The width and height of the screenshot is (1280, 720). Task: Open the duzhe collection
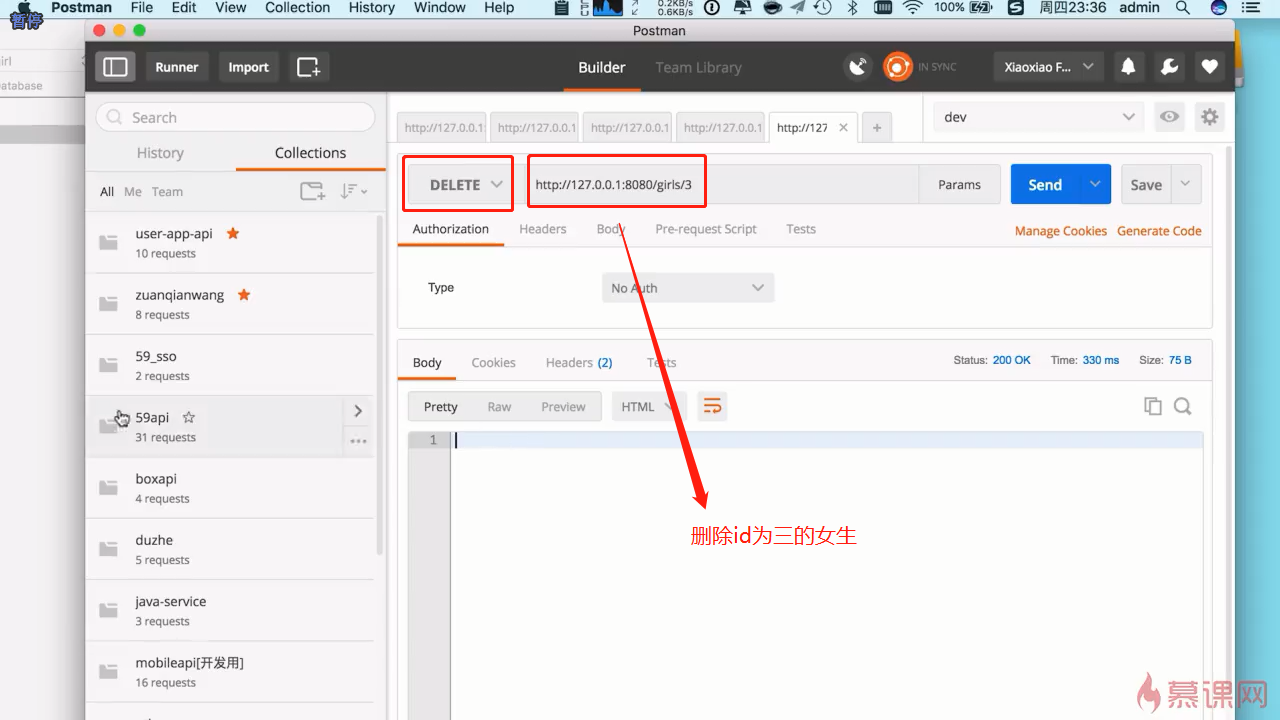[x=230, y=549]
